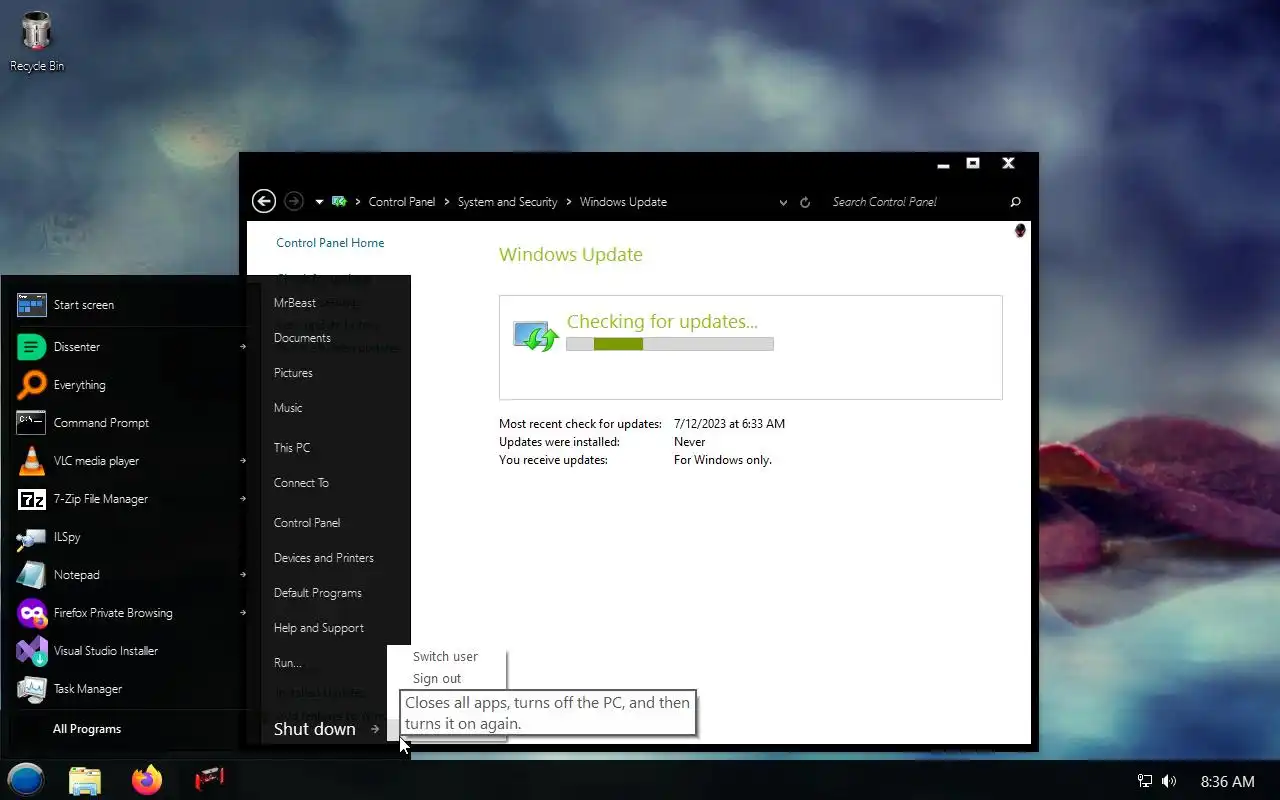1280x800 pixels.
Task: Click the Control Panel address bar icon
Action: 340,201
